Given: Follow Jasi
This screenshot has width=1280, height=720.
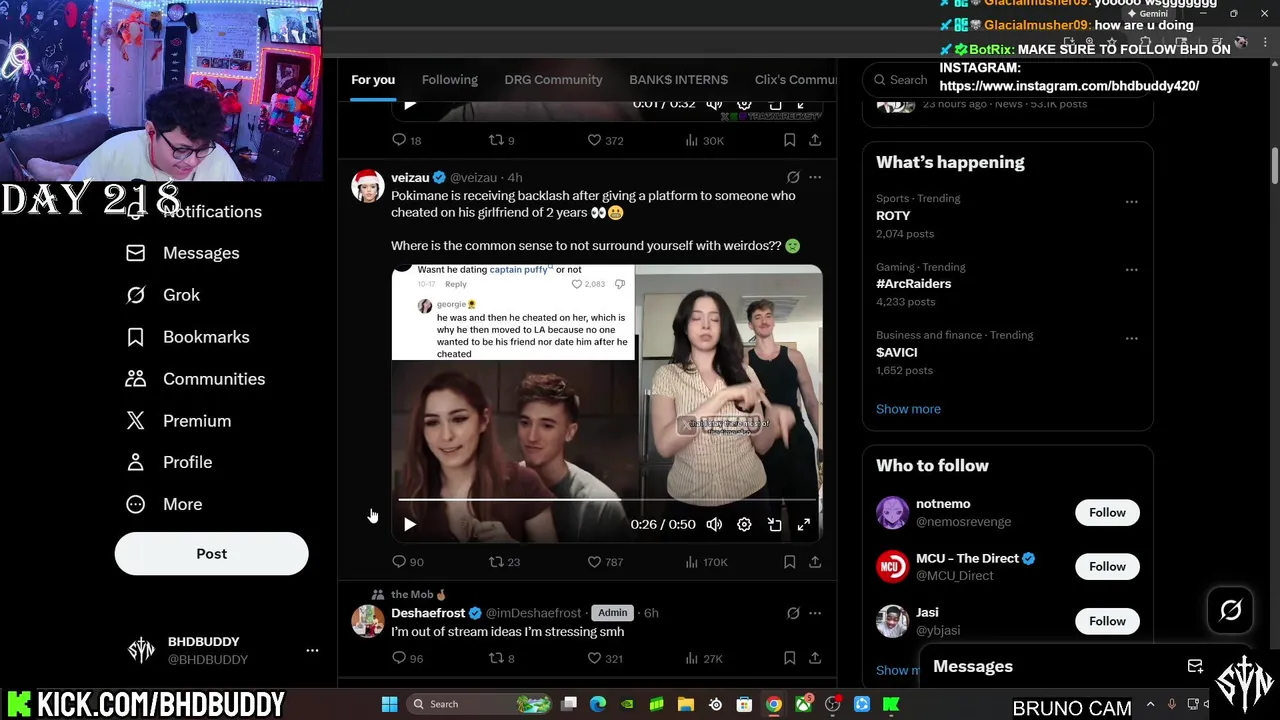Looking at the screenshot, I should [1107, 621].
